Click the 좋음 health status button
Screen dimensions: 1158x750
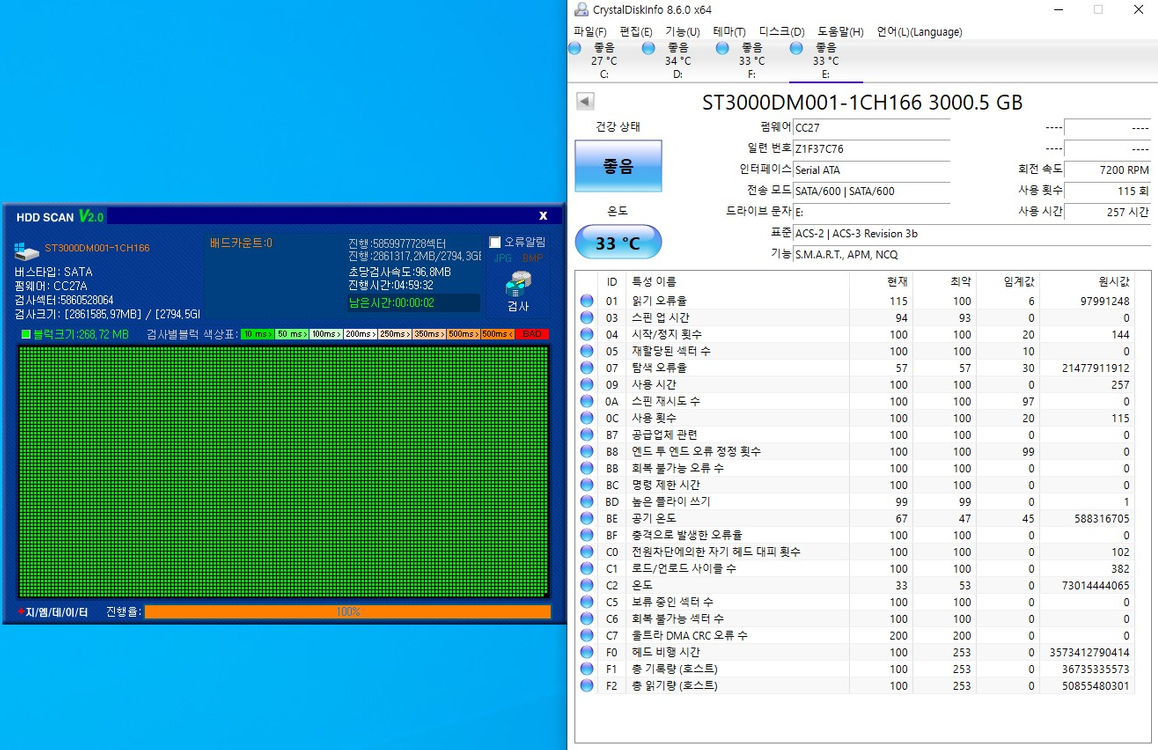618,166
